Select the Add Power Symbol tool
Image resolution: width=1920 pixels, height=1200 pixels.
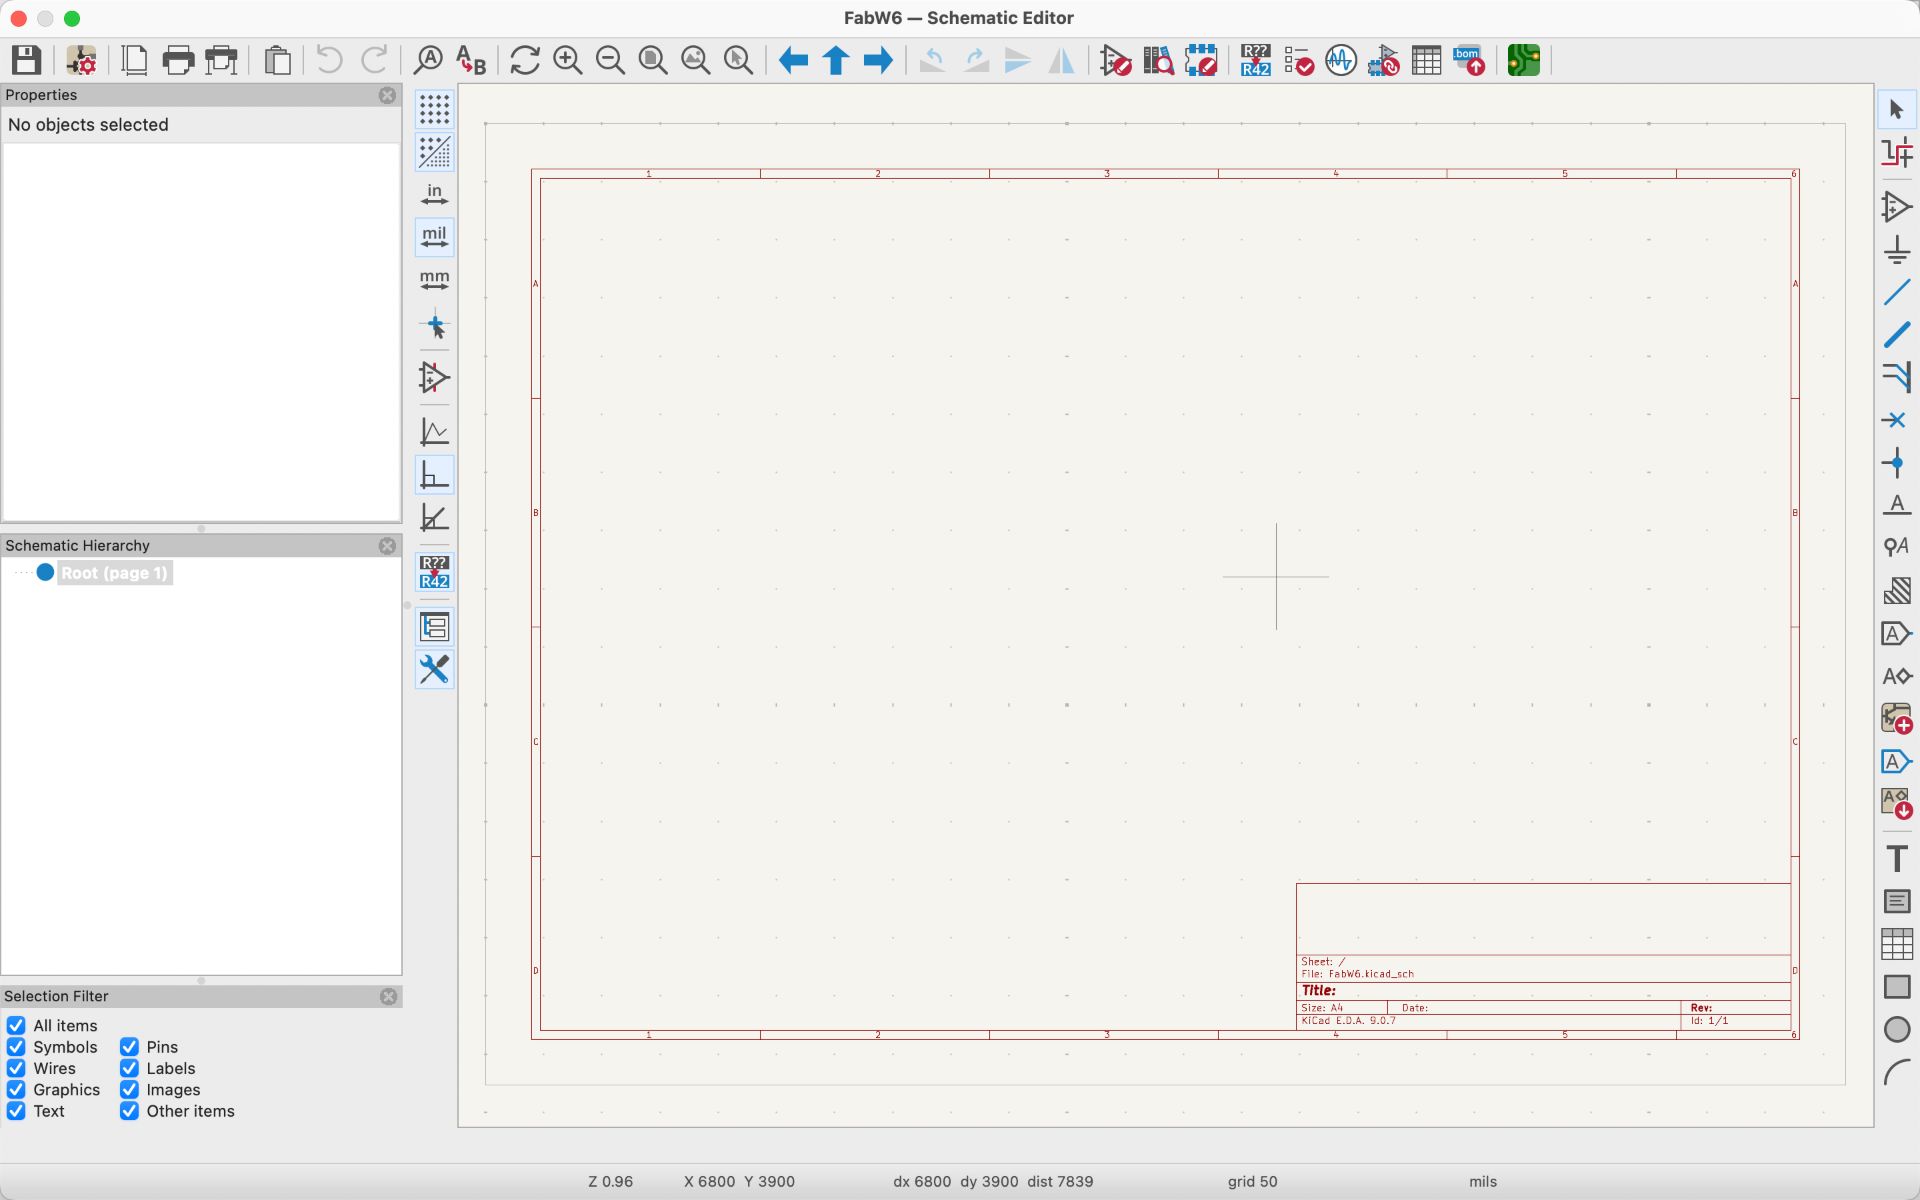coord(1896,249)
